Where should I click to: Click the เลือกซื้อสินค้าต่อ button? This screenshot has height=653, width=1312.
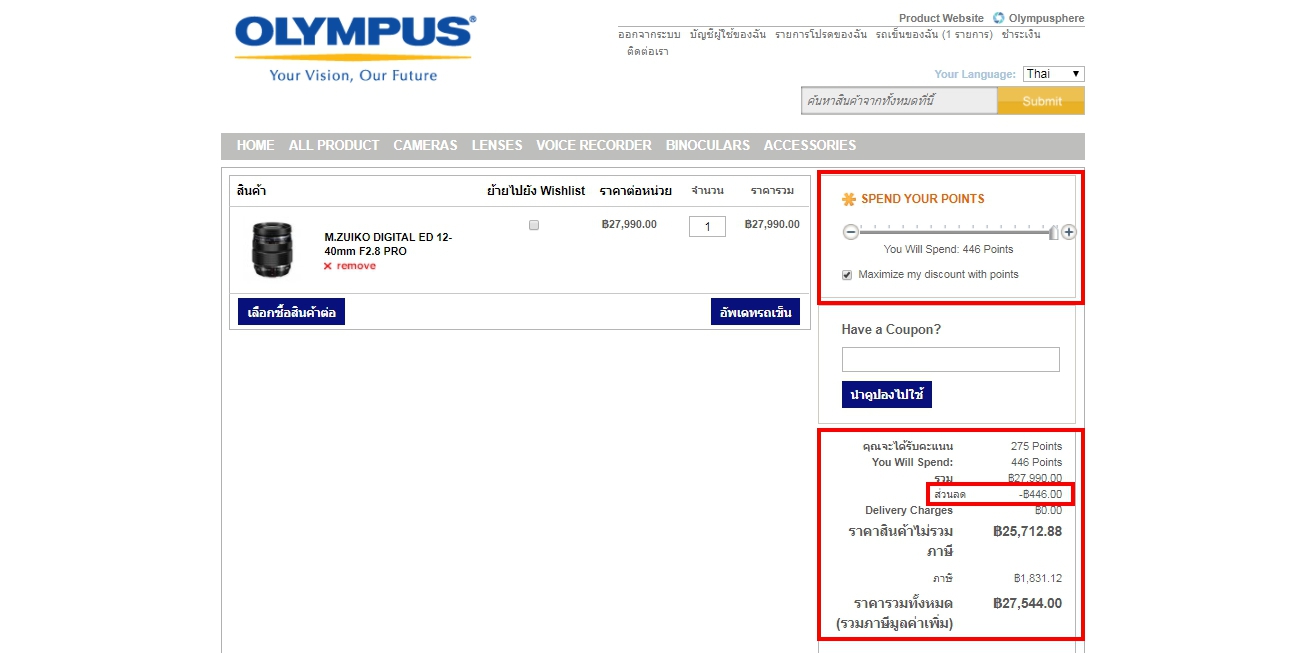[x=291, y=312]
